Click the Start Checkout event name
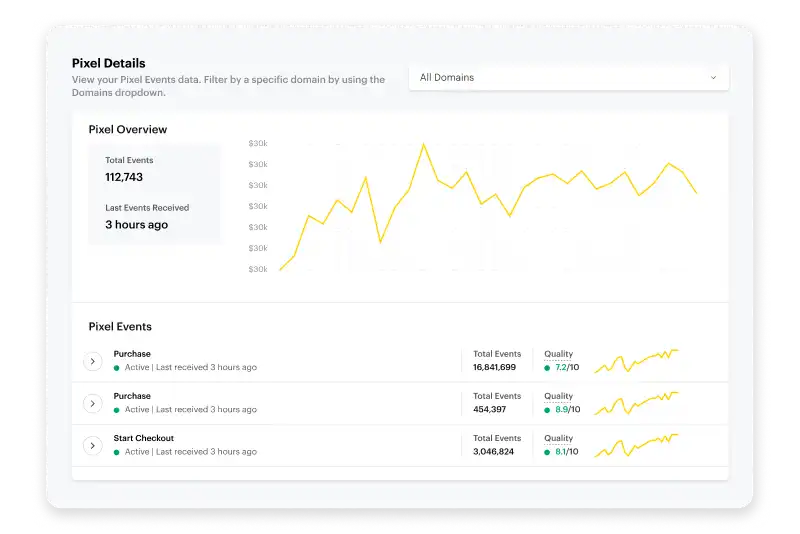Image resolution: width=800 pixels, height=534 pixels. (x=143, y=438)
